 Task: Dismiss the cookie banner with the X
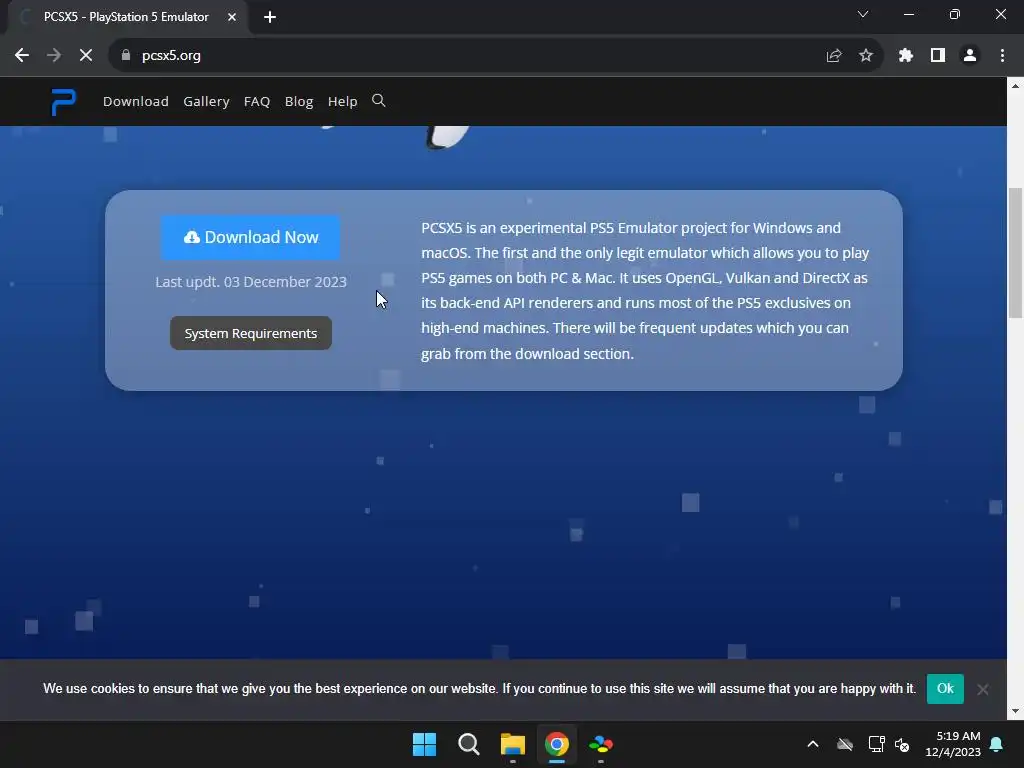click(x=983, y=689)
